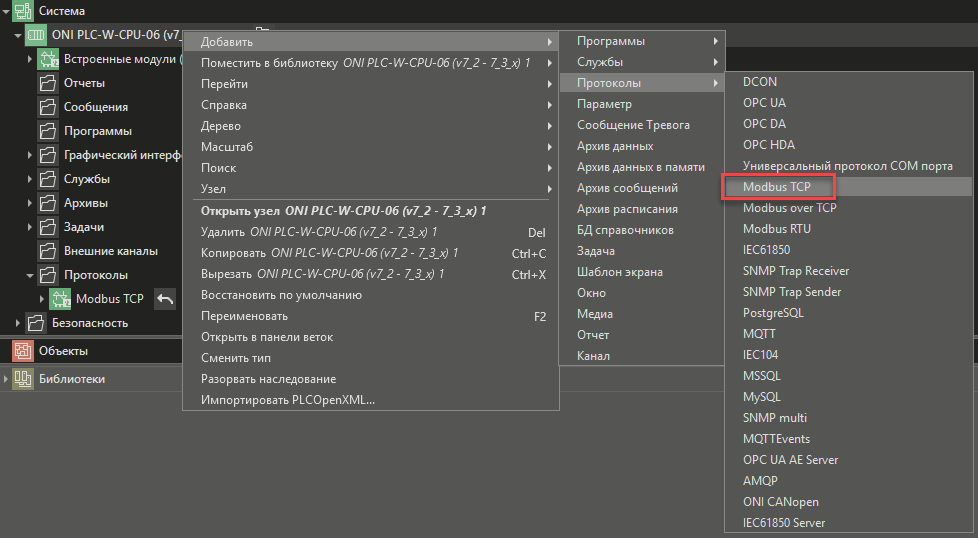Add the Modbus TCP protocol
The height and width of the screenshot is (538, 978).
[x=848, y=186]
